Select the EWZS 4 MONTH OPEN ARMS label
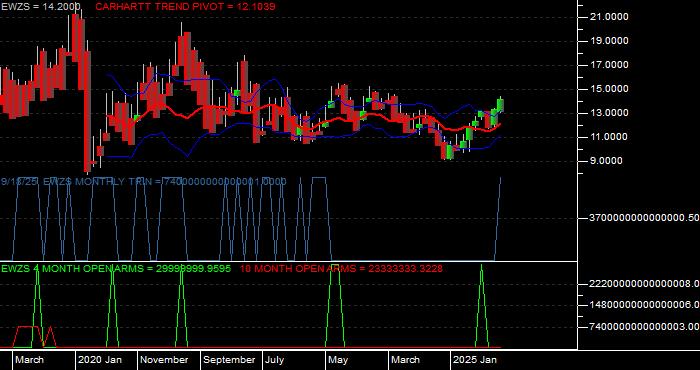The height and width of the screenshot is (370, 700). coord(116,268)
